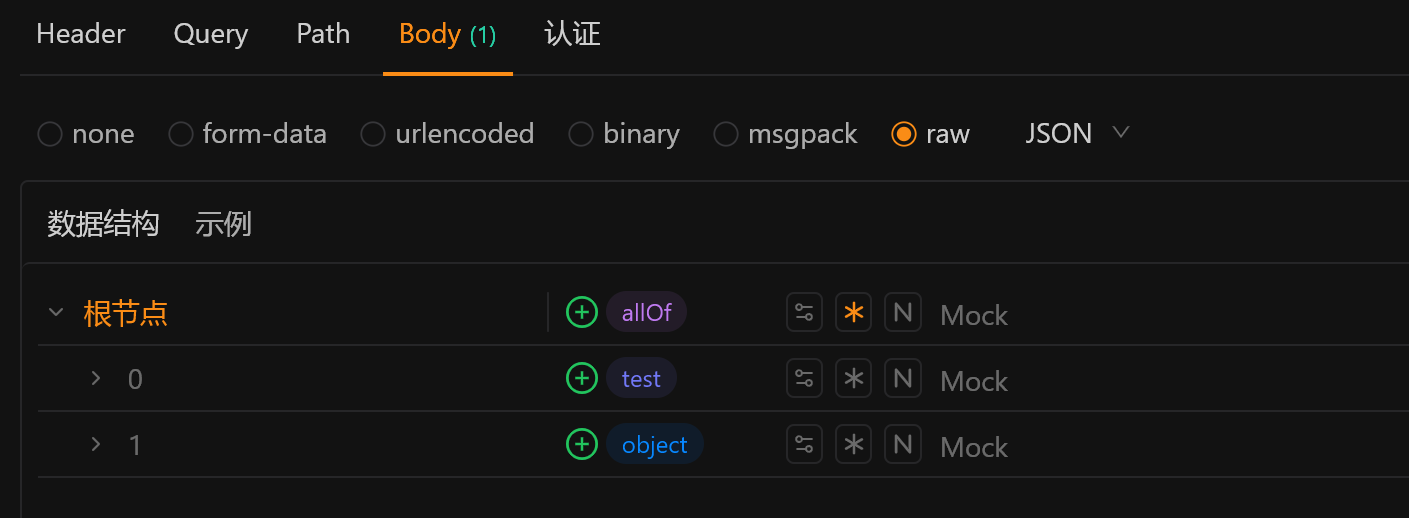This screenshot has height=518, width=1409.
Task: Collapse the 根节点 root node
Action: click(x=56, y=313)
